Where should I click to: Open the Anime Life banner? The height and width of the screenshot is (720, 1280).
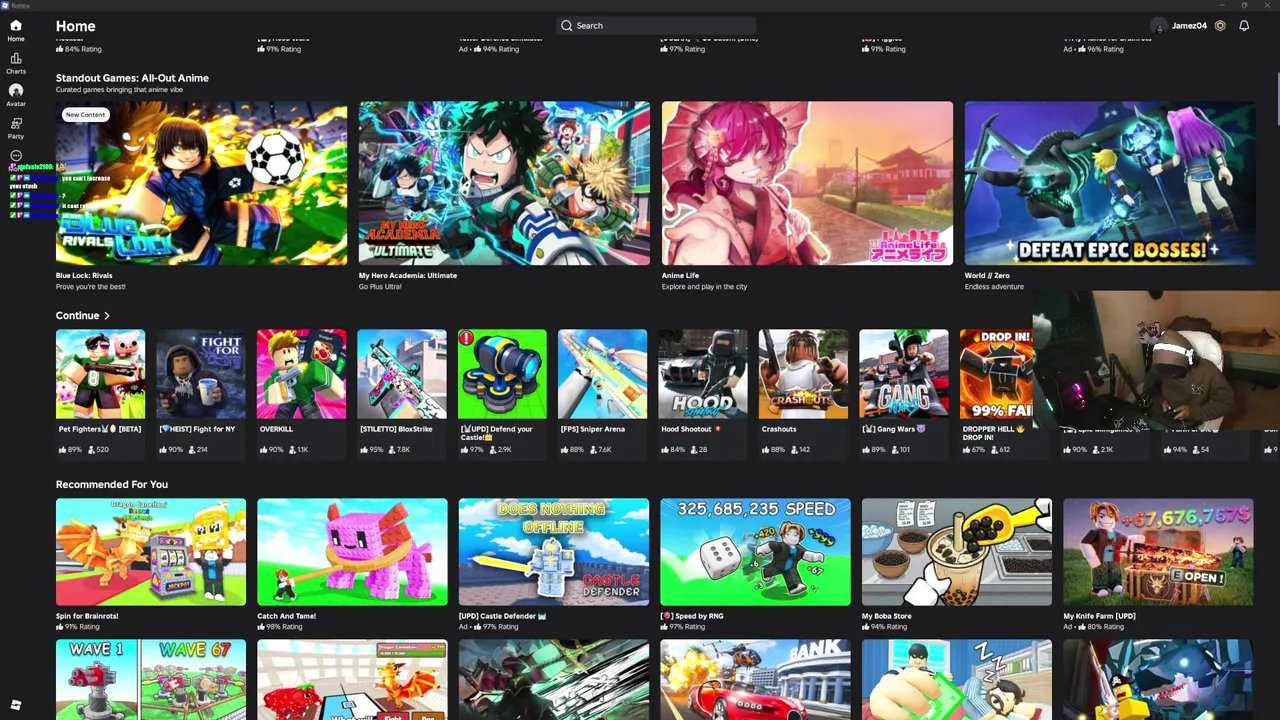pos(807,183)
